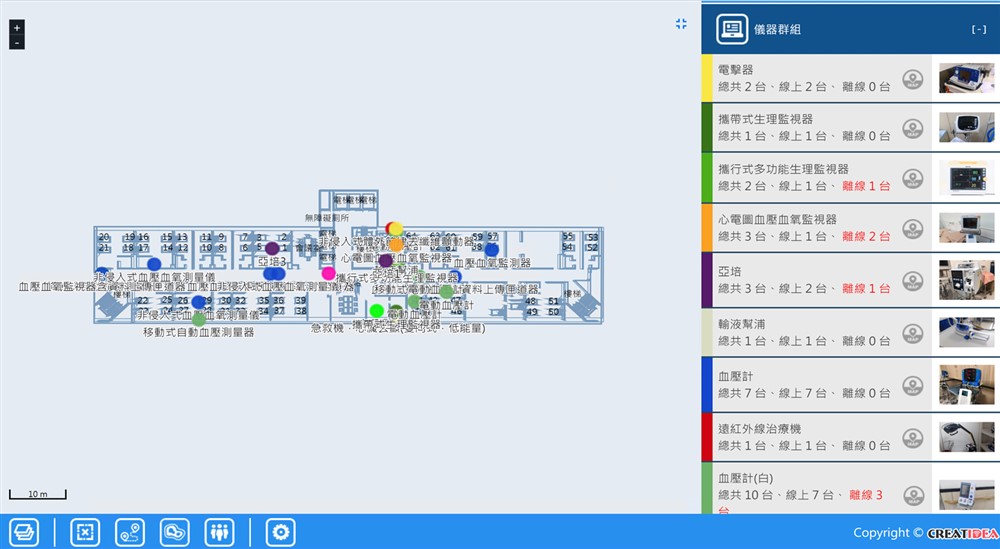Open the people group icon
This screenshot has height=549, width=1000.
pyautogui.click(x=219, y=532)
